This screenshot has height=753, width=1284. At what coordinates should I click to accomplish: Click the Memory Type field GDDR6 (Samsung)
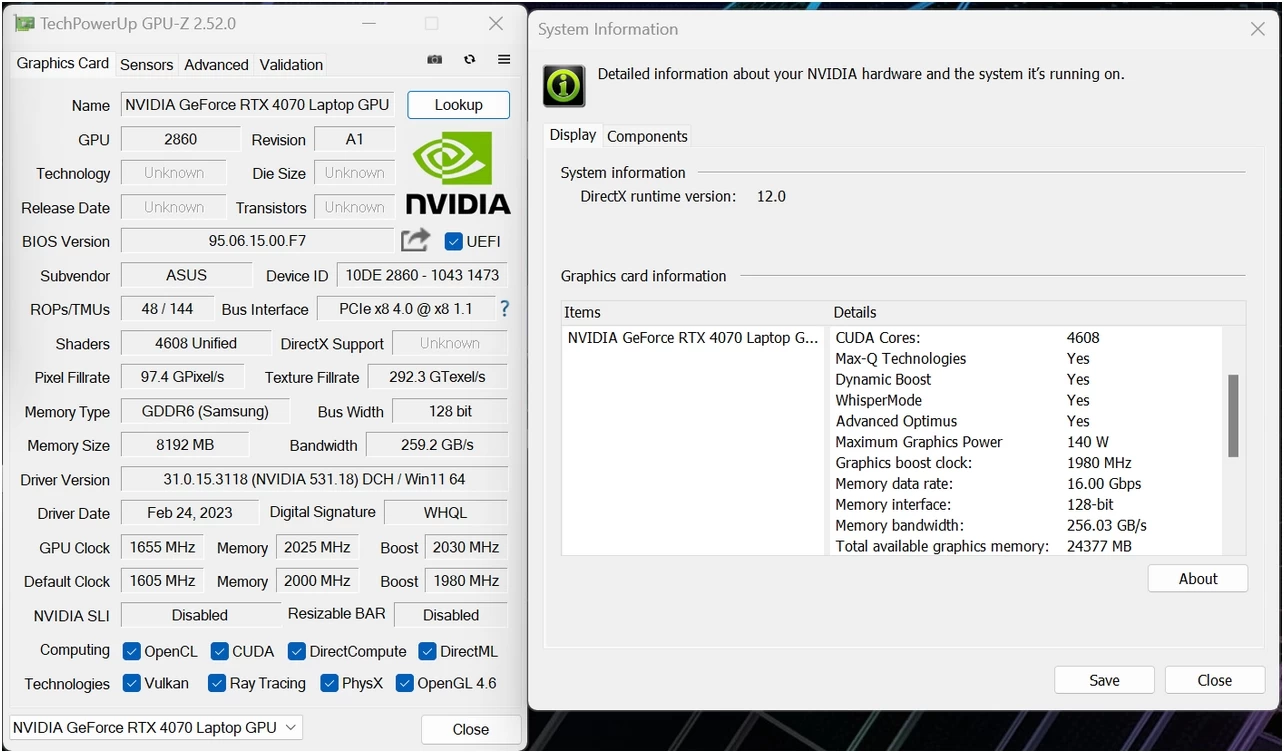pos(205,411)
